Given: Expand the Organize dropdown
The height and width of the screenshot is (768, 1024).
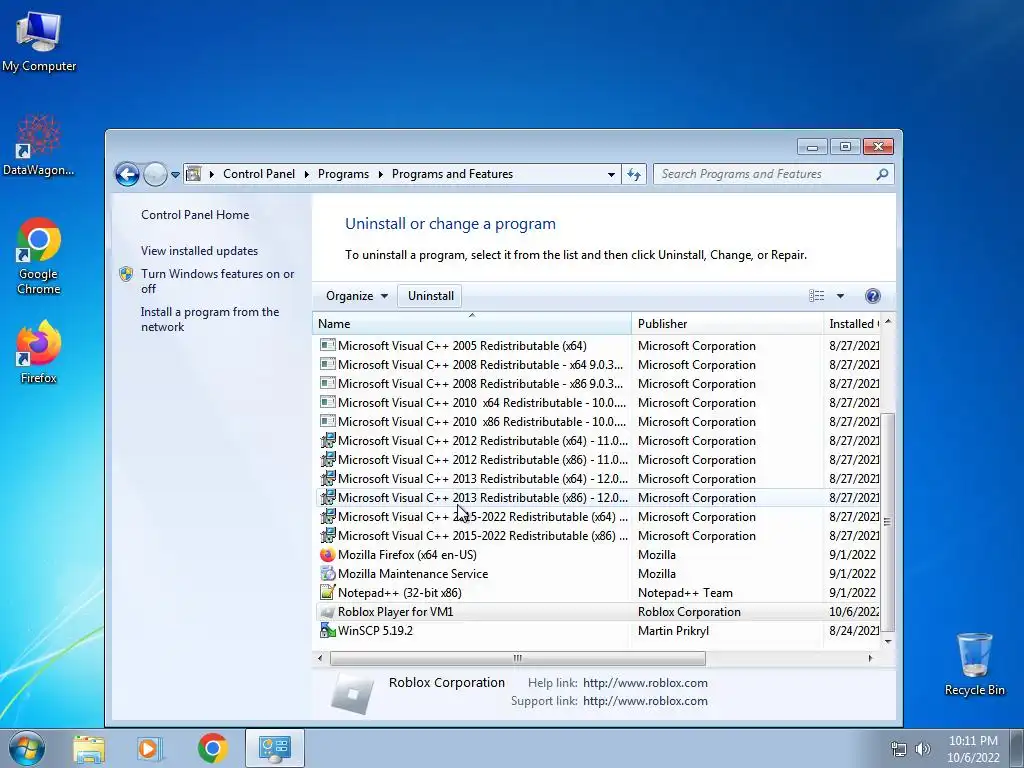Looking at the screenshot, I should tap(357, 296).
